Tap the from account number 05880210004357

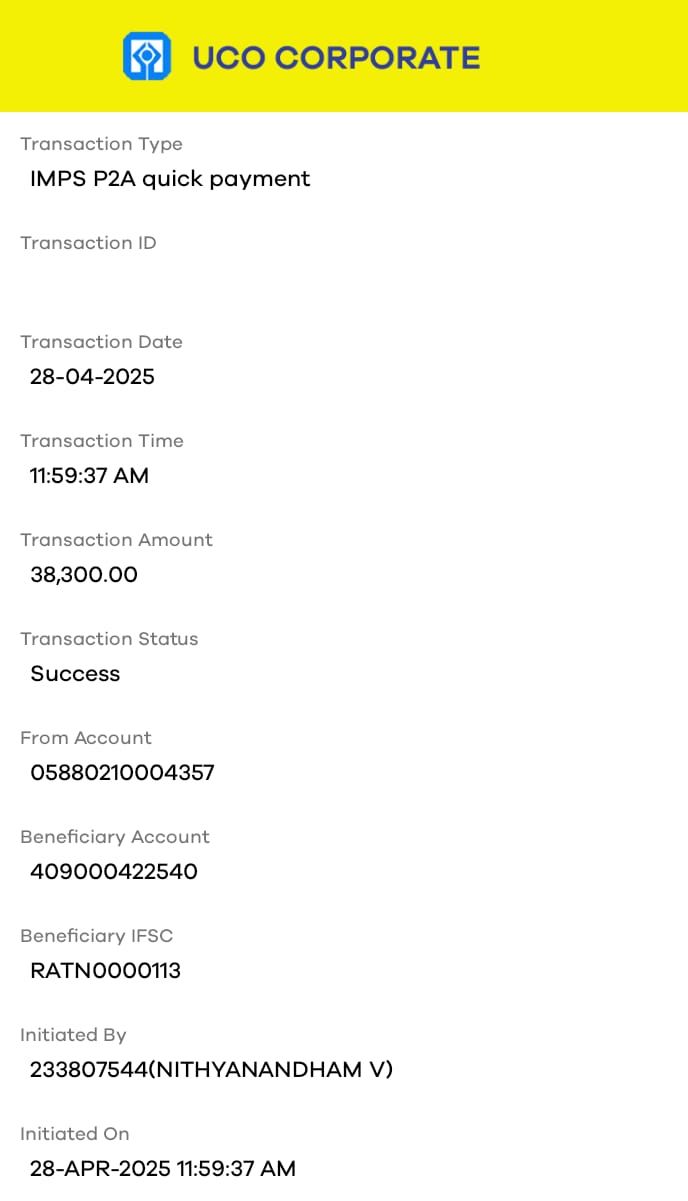[122, 773]
